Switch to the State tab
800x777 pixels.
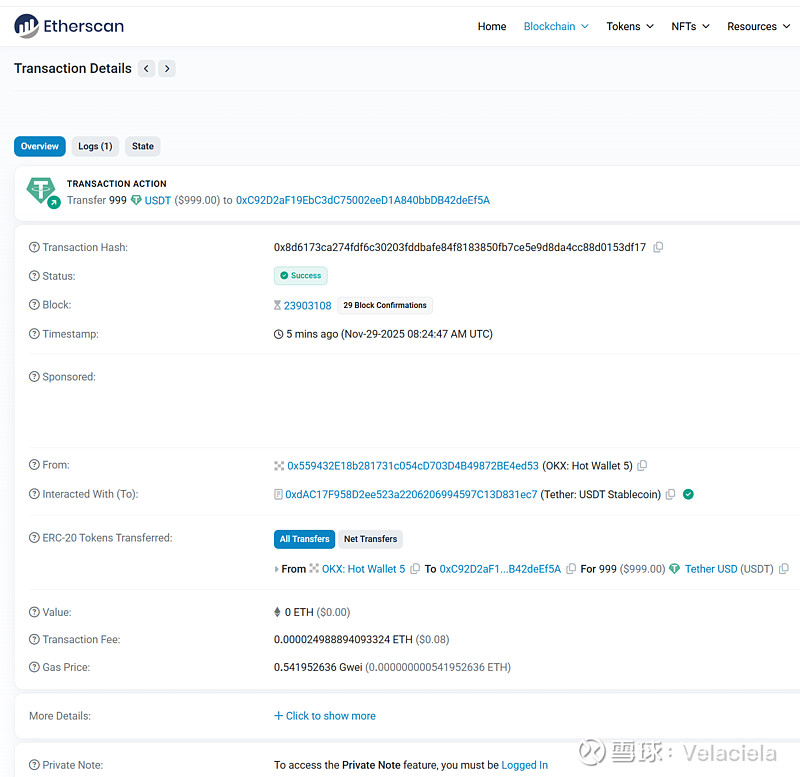click(143, 146)
